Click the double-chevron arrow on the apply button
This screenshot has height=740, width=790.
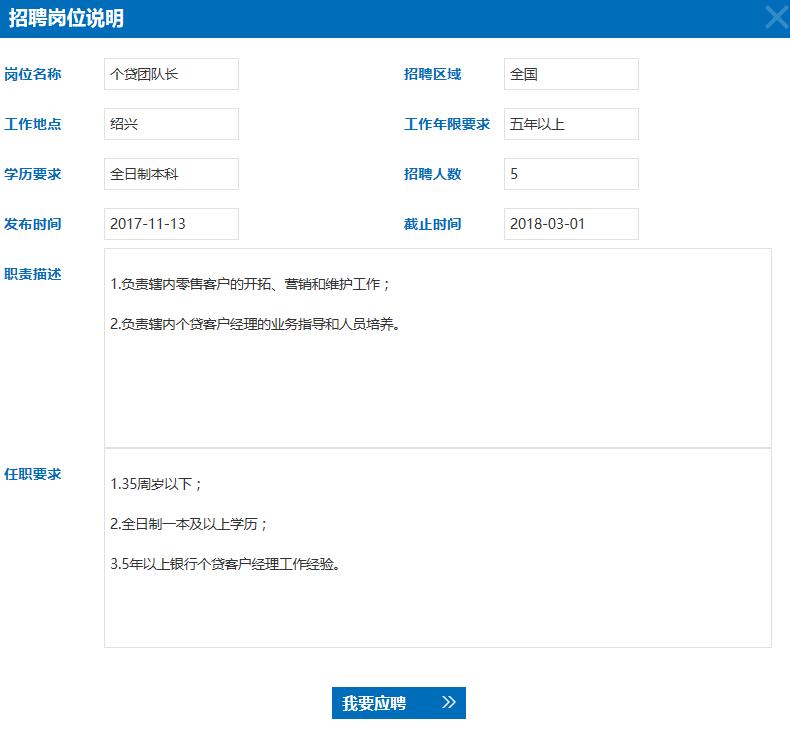pos(448,703)
